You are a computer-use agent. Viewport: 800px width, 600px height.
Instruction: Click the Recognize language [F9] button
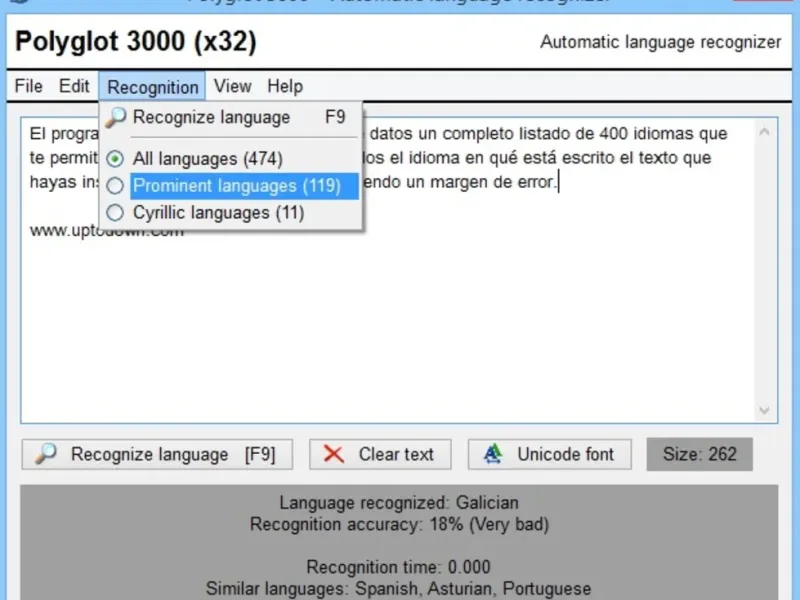(x=157, y=454)
